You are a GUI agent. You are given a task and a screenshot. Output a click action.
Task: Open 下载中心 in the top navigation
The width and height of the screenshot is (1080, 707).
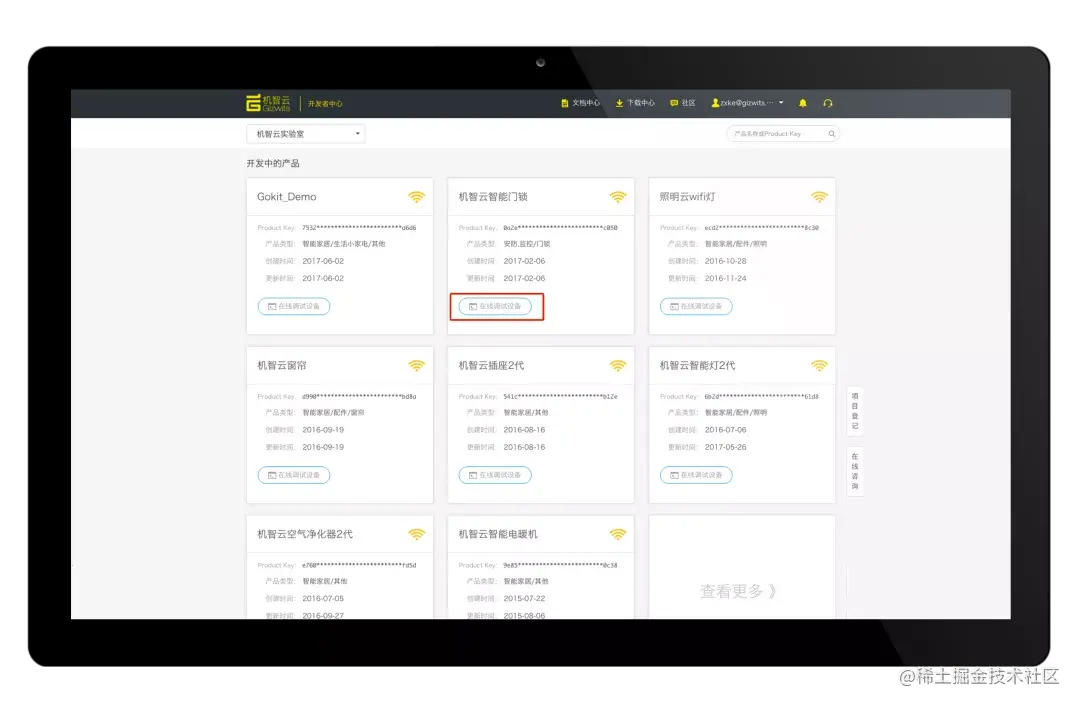click(635, 103)
